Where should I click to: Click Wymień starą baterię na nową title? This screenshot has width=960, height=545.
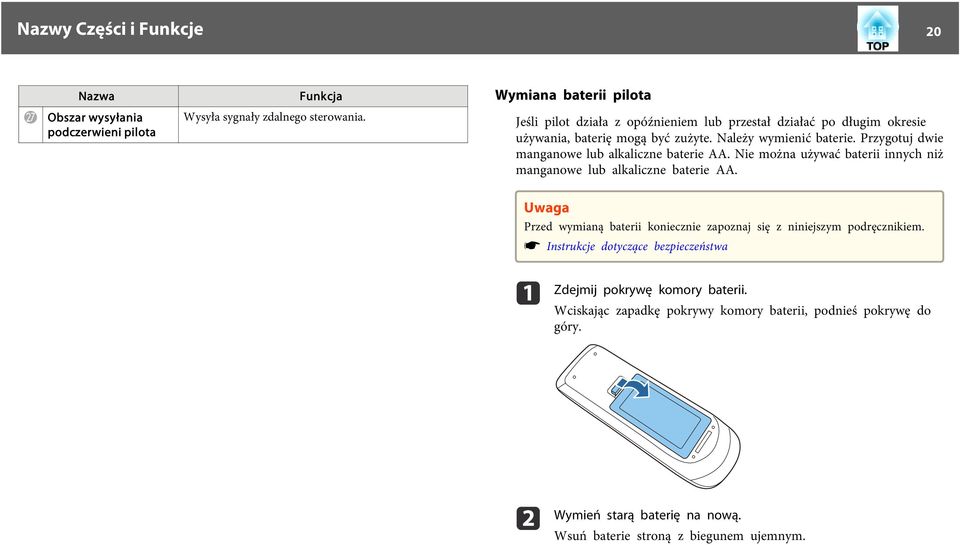click(647, 515)
